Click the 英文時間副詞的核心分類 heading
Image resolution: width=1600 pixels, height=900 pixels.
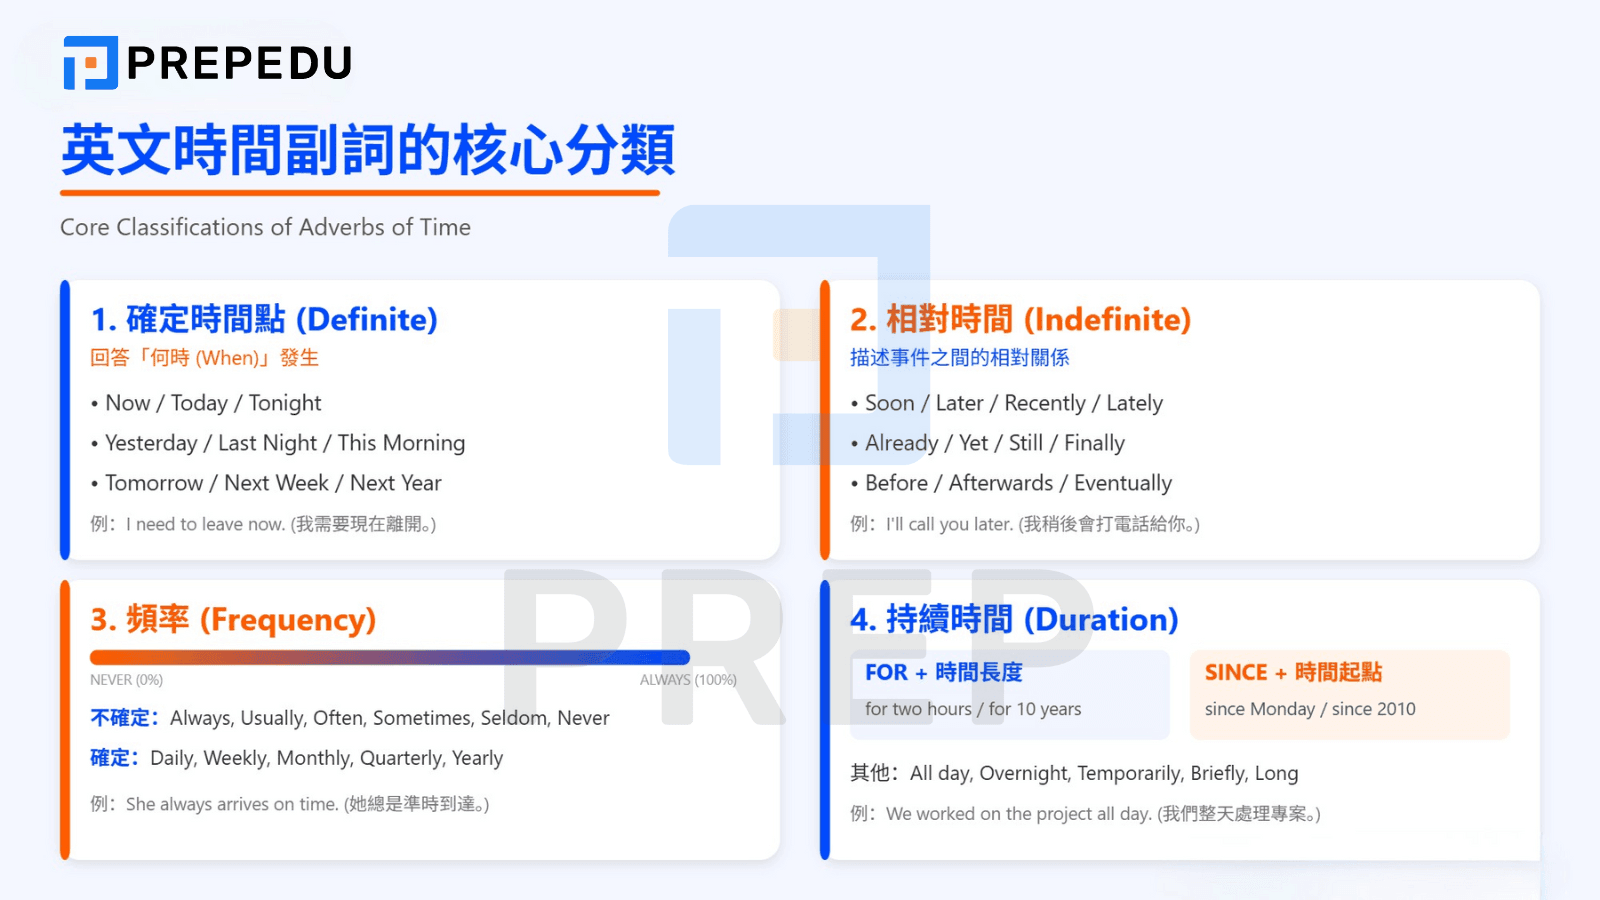coord(368,151)
